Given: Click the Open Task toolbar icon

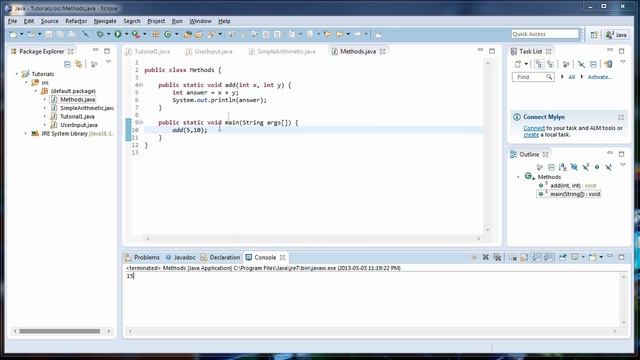Looking at the screenshot, I should 199,34.
